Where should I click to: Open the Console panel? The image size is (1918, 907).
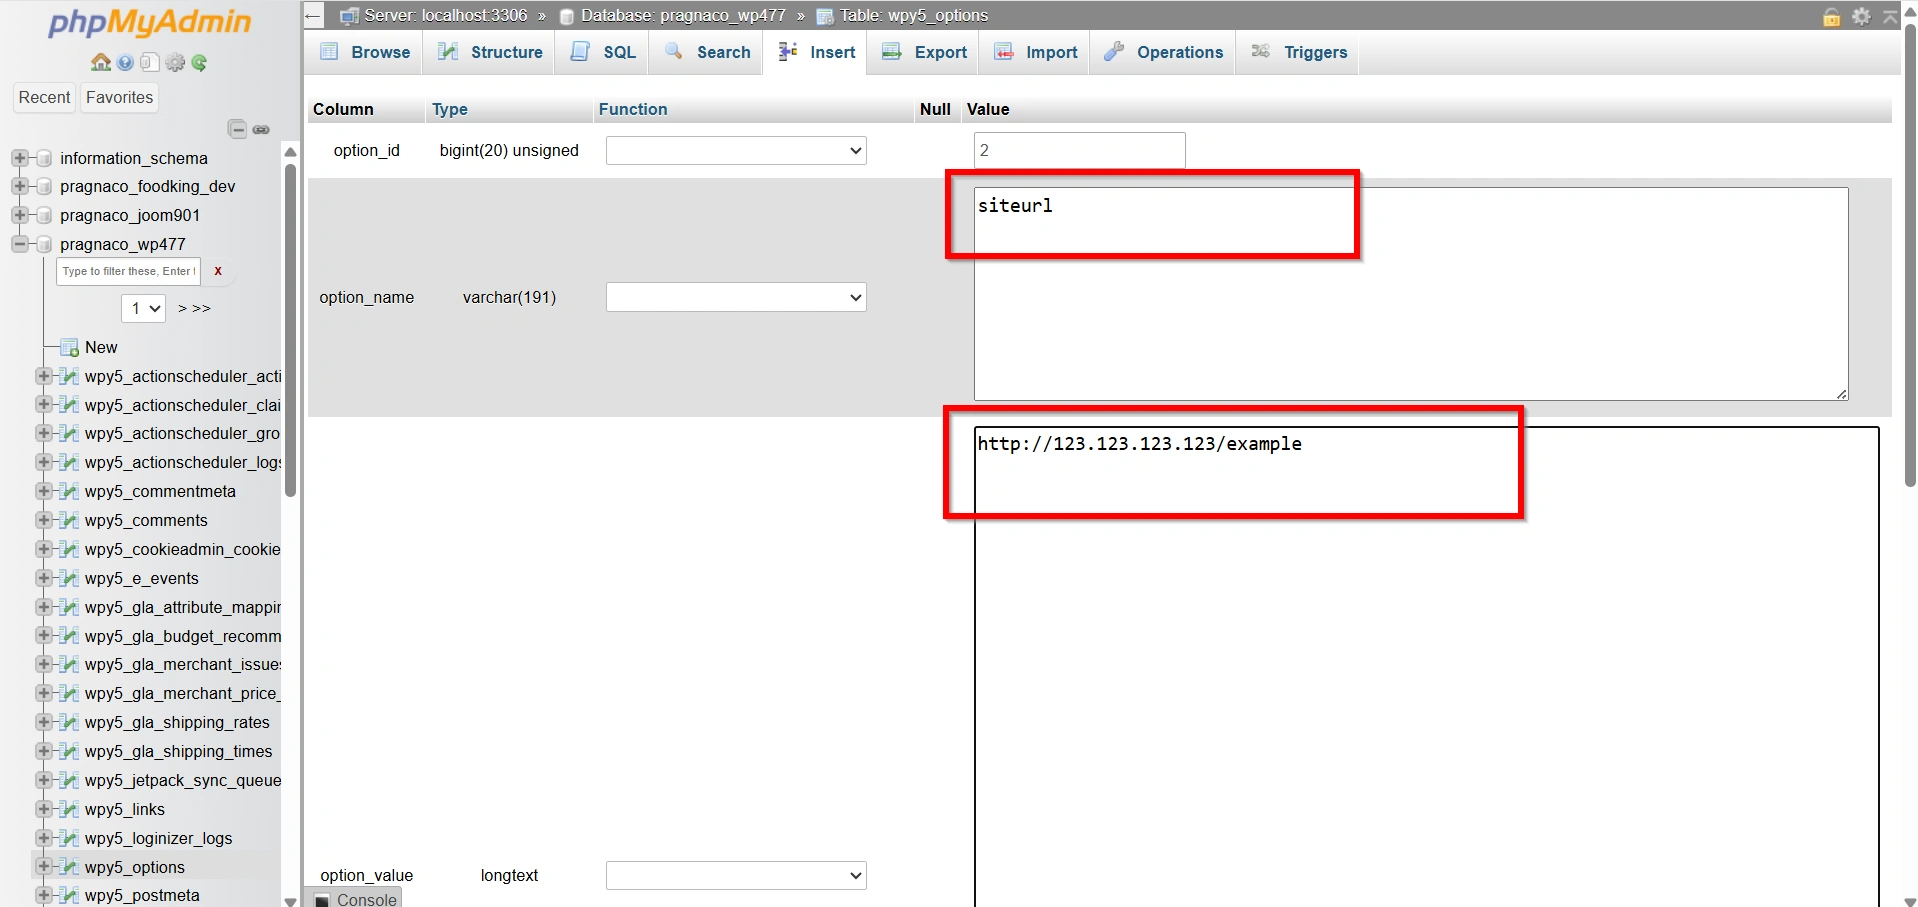pyautogui.click(x=356, y=898)
